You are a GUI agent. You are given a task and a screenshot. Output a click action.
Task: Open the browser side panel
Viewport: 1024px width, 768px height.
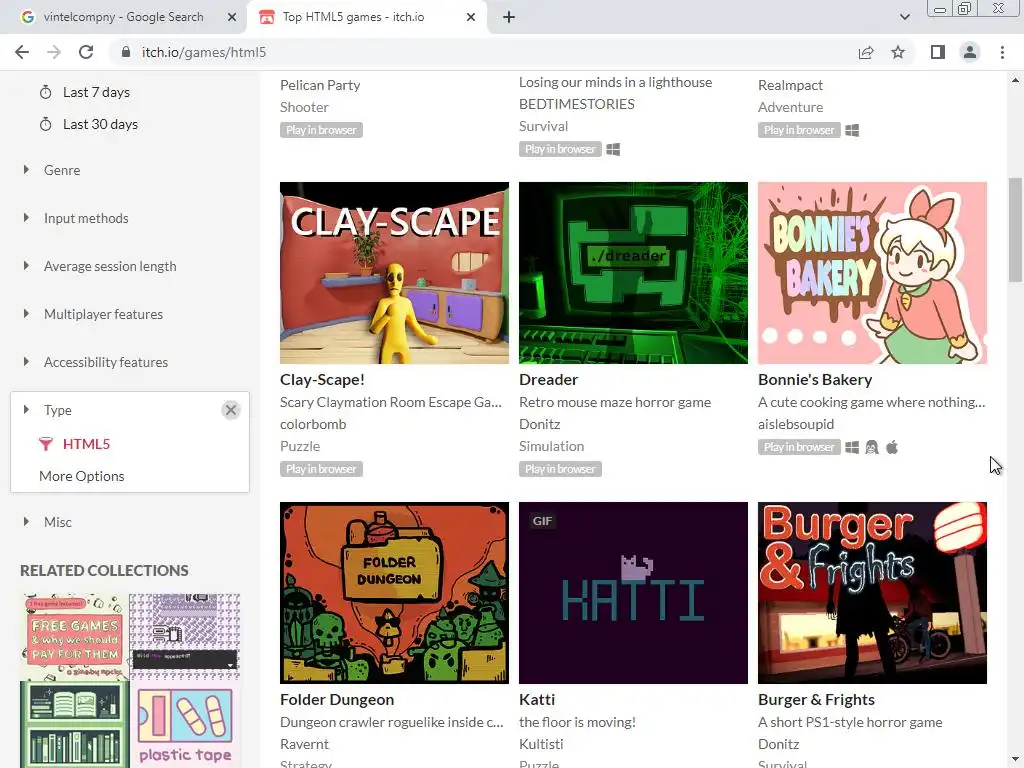coord(938,52)
